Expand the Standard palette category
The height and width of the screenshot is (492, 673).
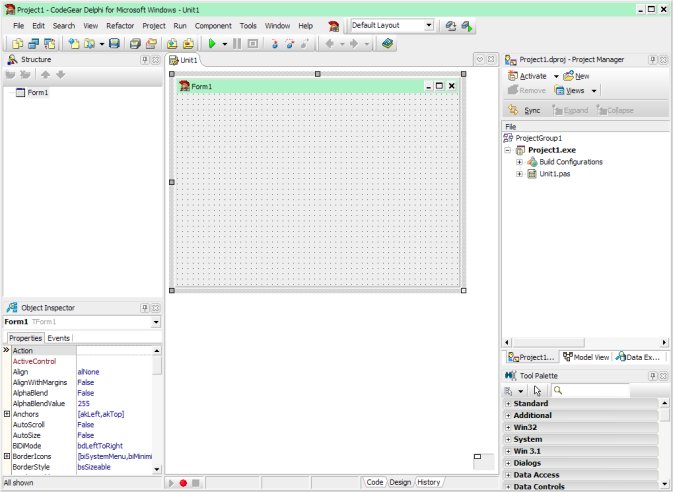point(508,404)
